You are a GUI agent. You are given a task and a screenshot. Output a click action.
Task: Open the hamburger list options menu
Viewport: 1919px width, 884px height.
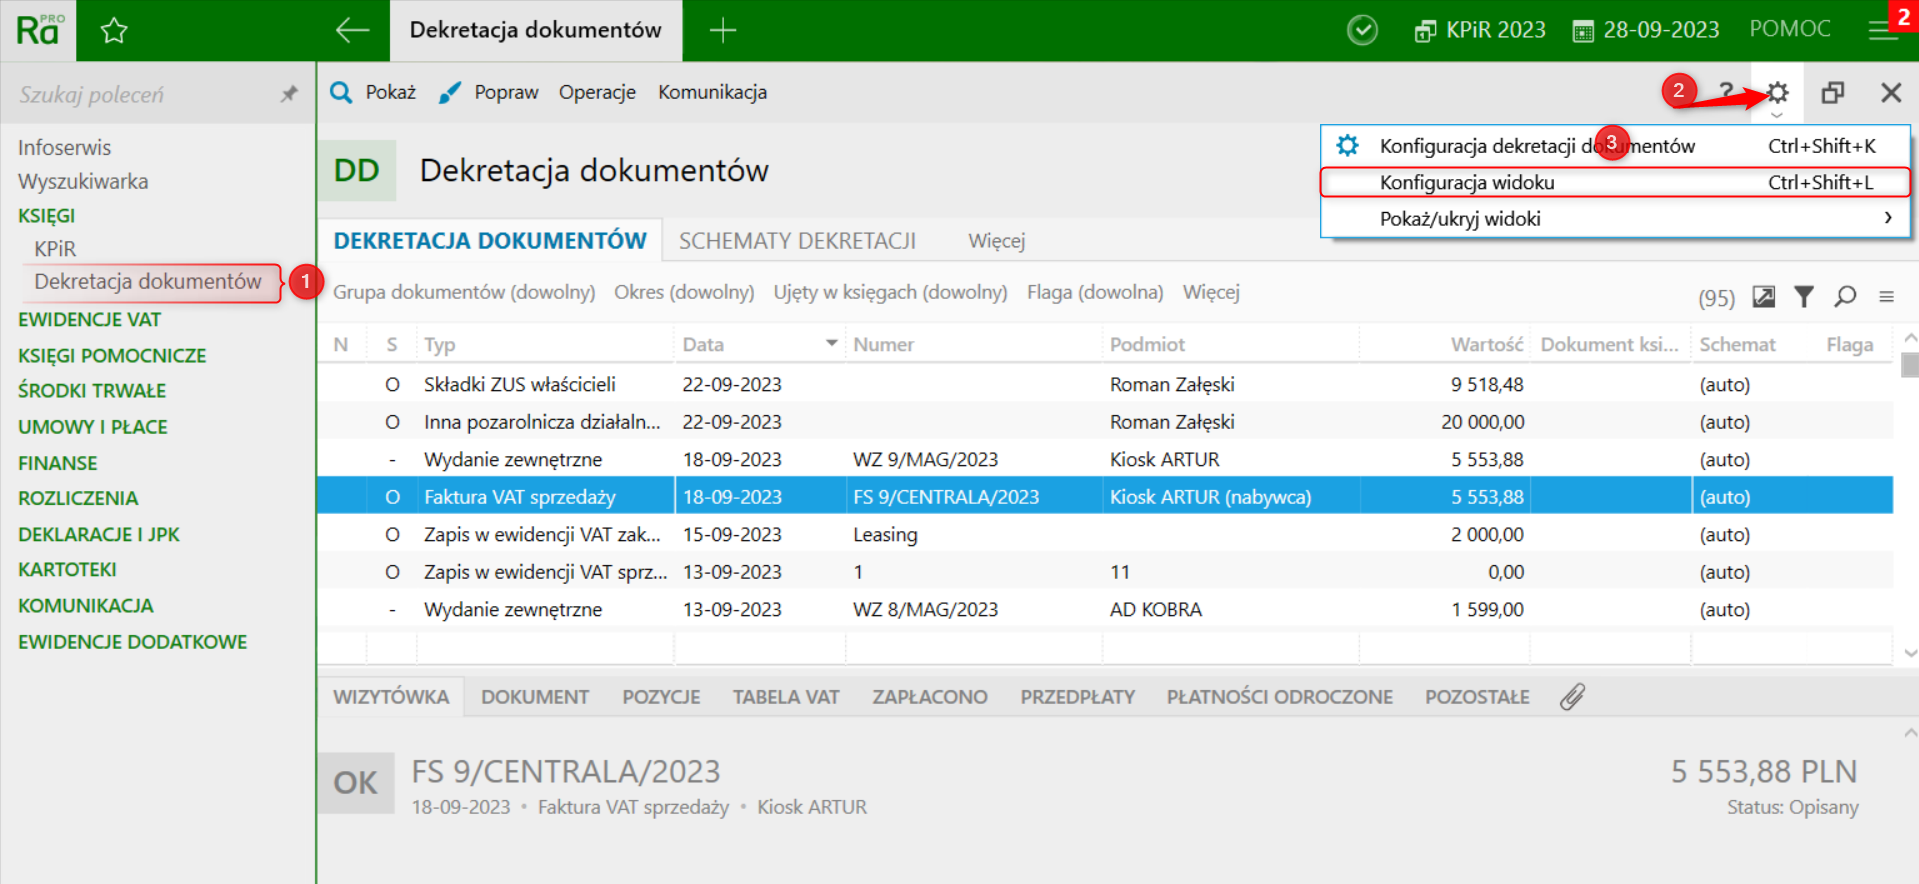pyautogui.click(x=1886, y=297)
